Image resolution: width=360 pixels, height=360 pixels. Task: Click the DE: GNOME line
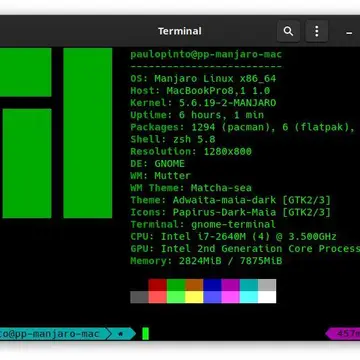tap(157, 163)
